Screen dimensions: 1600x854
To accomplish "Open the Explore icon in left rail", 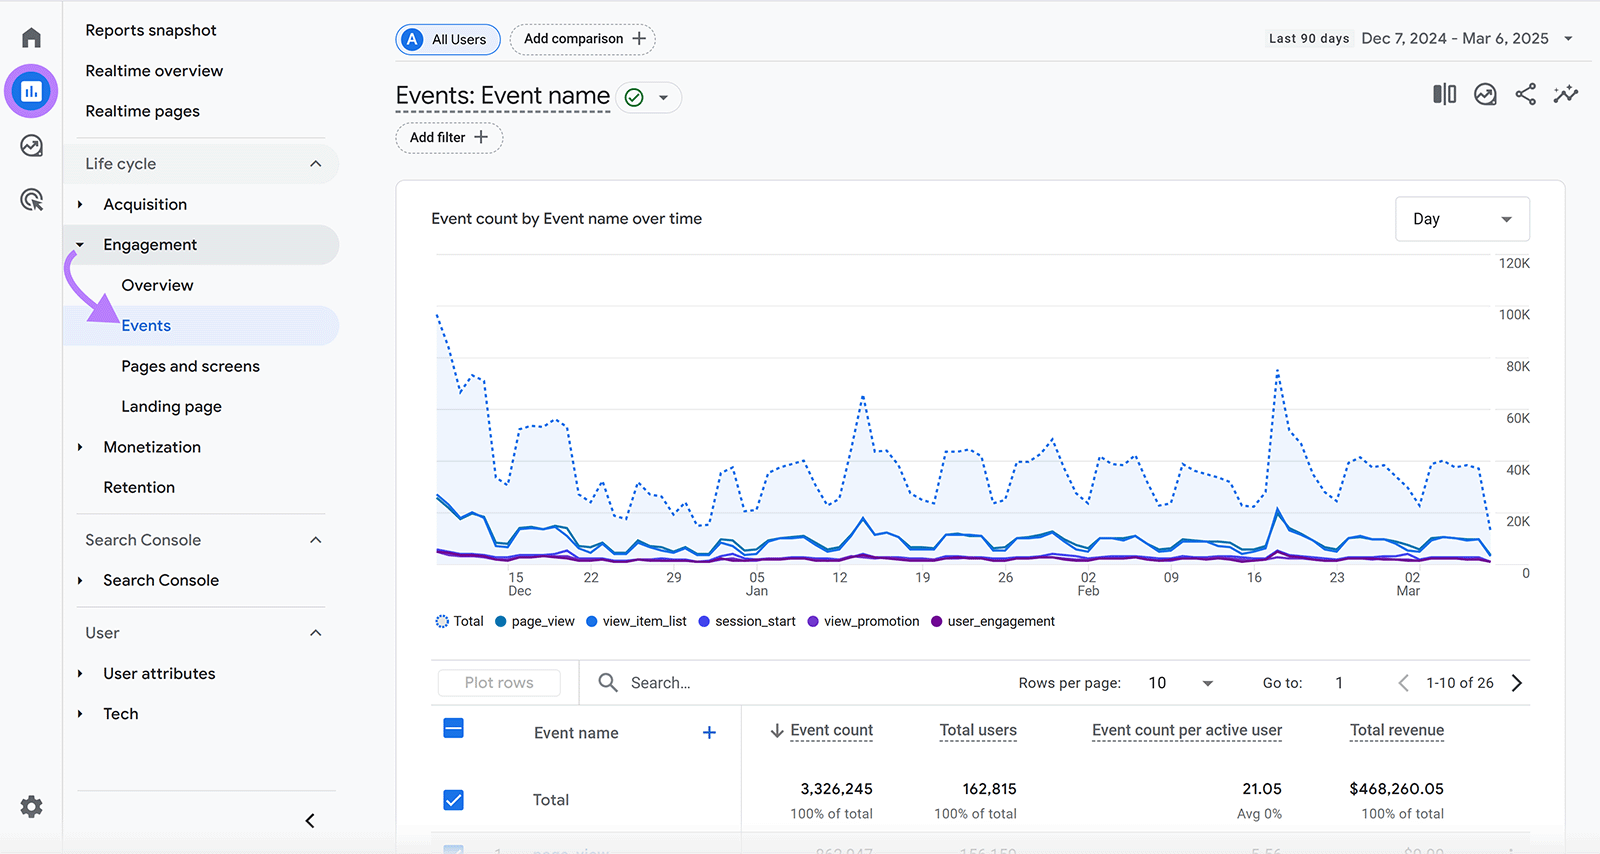I will [x=31, y=146].
